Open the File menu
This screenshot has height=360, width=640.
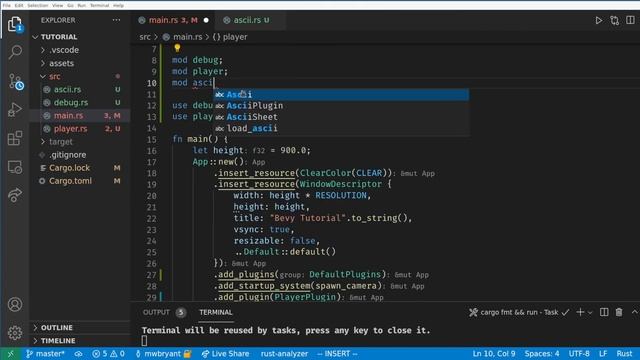pyautogui.click(x=7, y=5)
